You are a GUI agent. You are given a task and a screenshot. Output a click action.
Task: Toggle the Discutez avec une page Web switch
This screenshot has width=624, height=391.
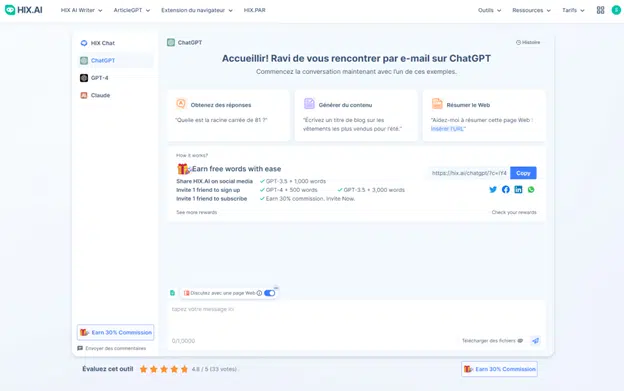[x=269, y=293]
